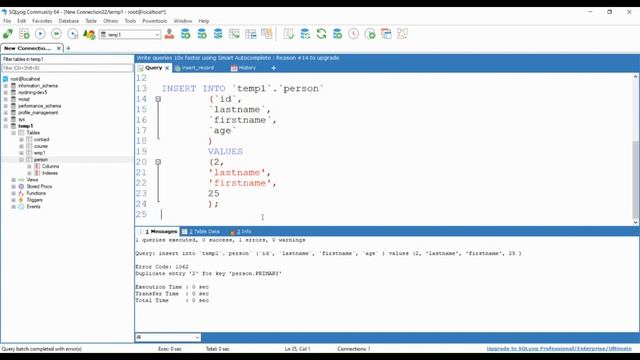The height and width of the screenshot is (360, 640).
Task: Select the emp1 table in tree
Action: (40, 153)
